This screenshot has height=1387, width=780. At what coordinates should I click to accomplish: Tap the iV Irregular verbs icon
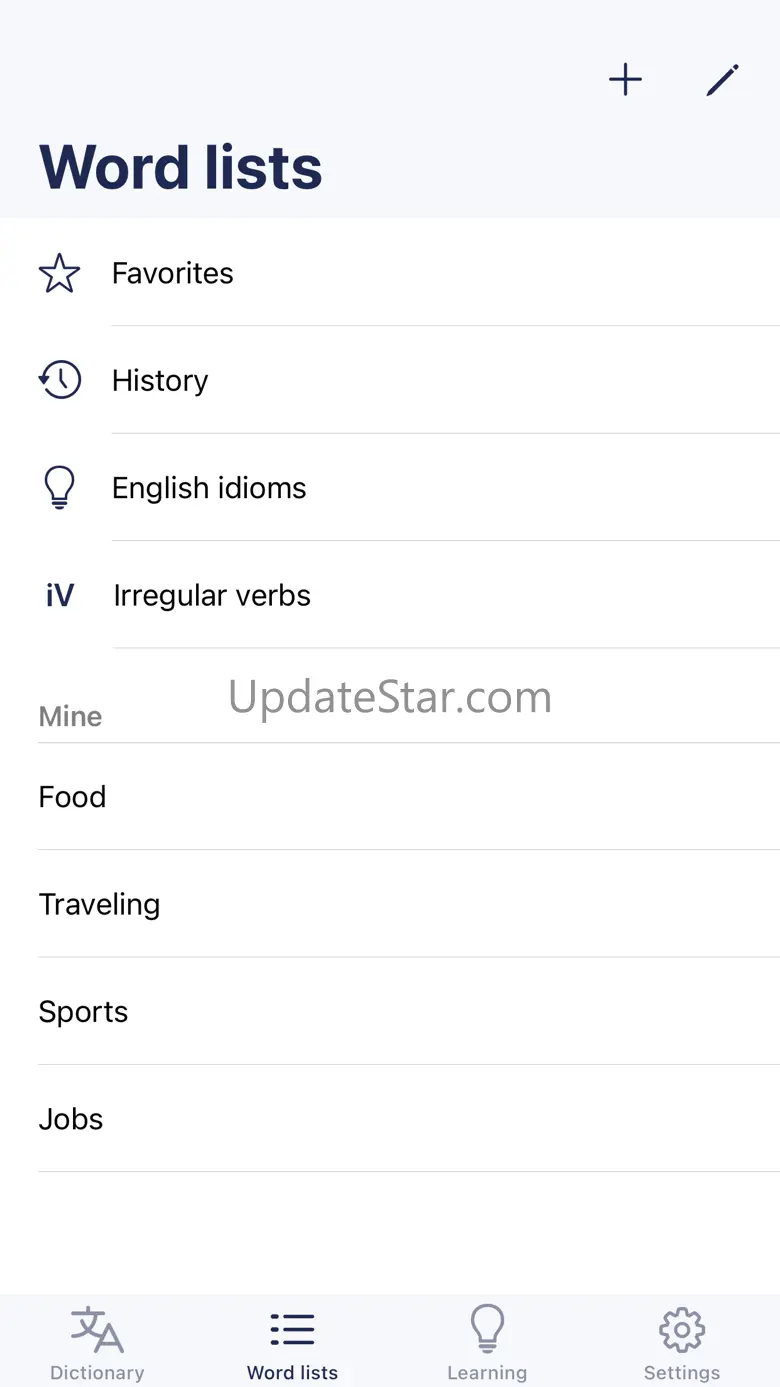click(60, 596)
